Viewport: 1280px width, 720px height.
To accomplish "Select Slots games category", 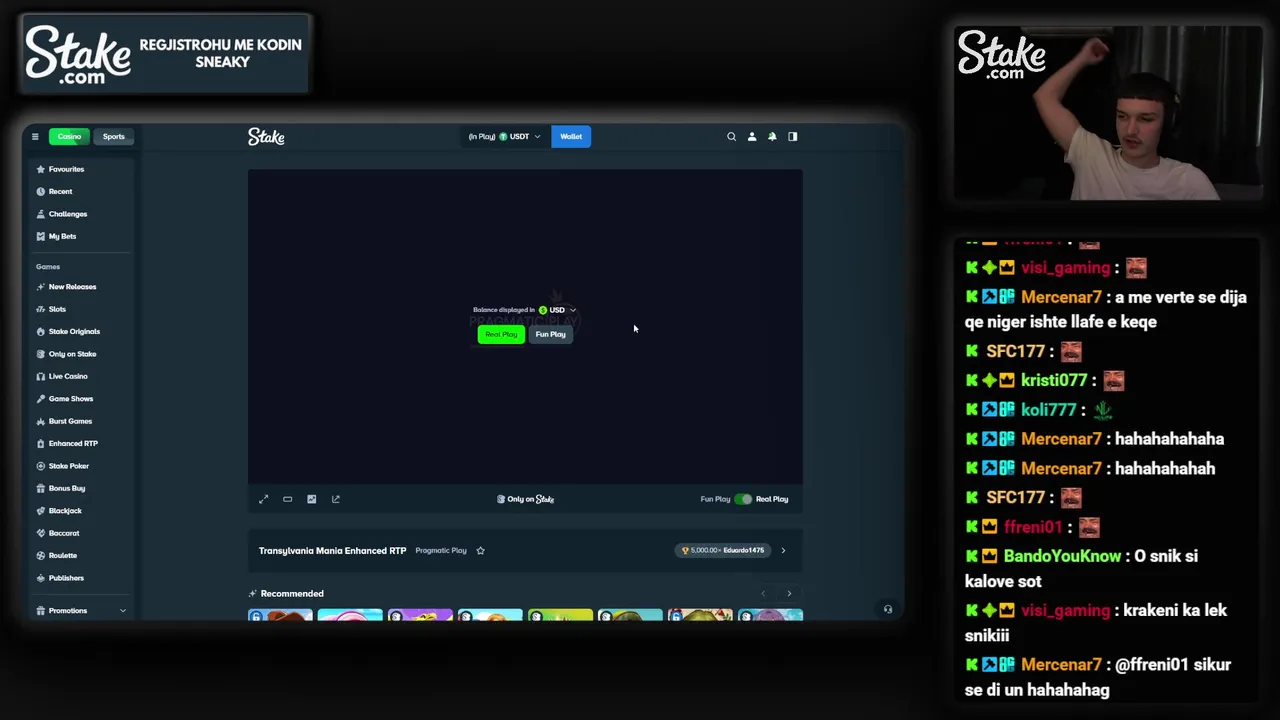I will click(x=57, y=309).
